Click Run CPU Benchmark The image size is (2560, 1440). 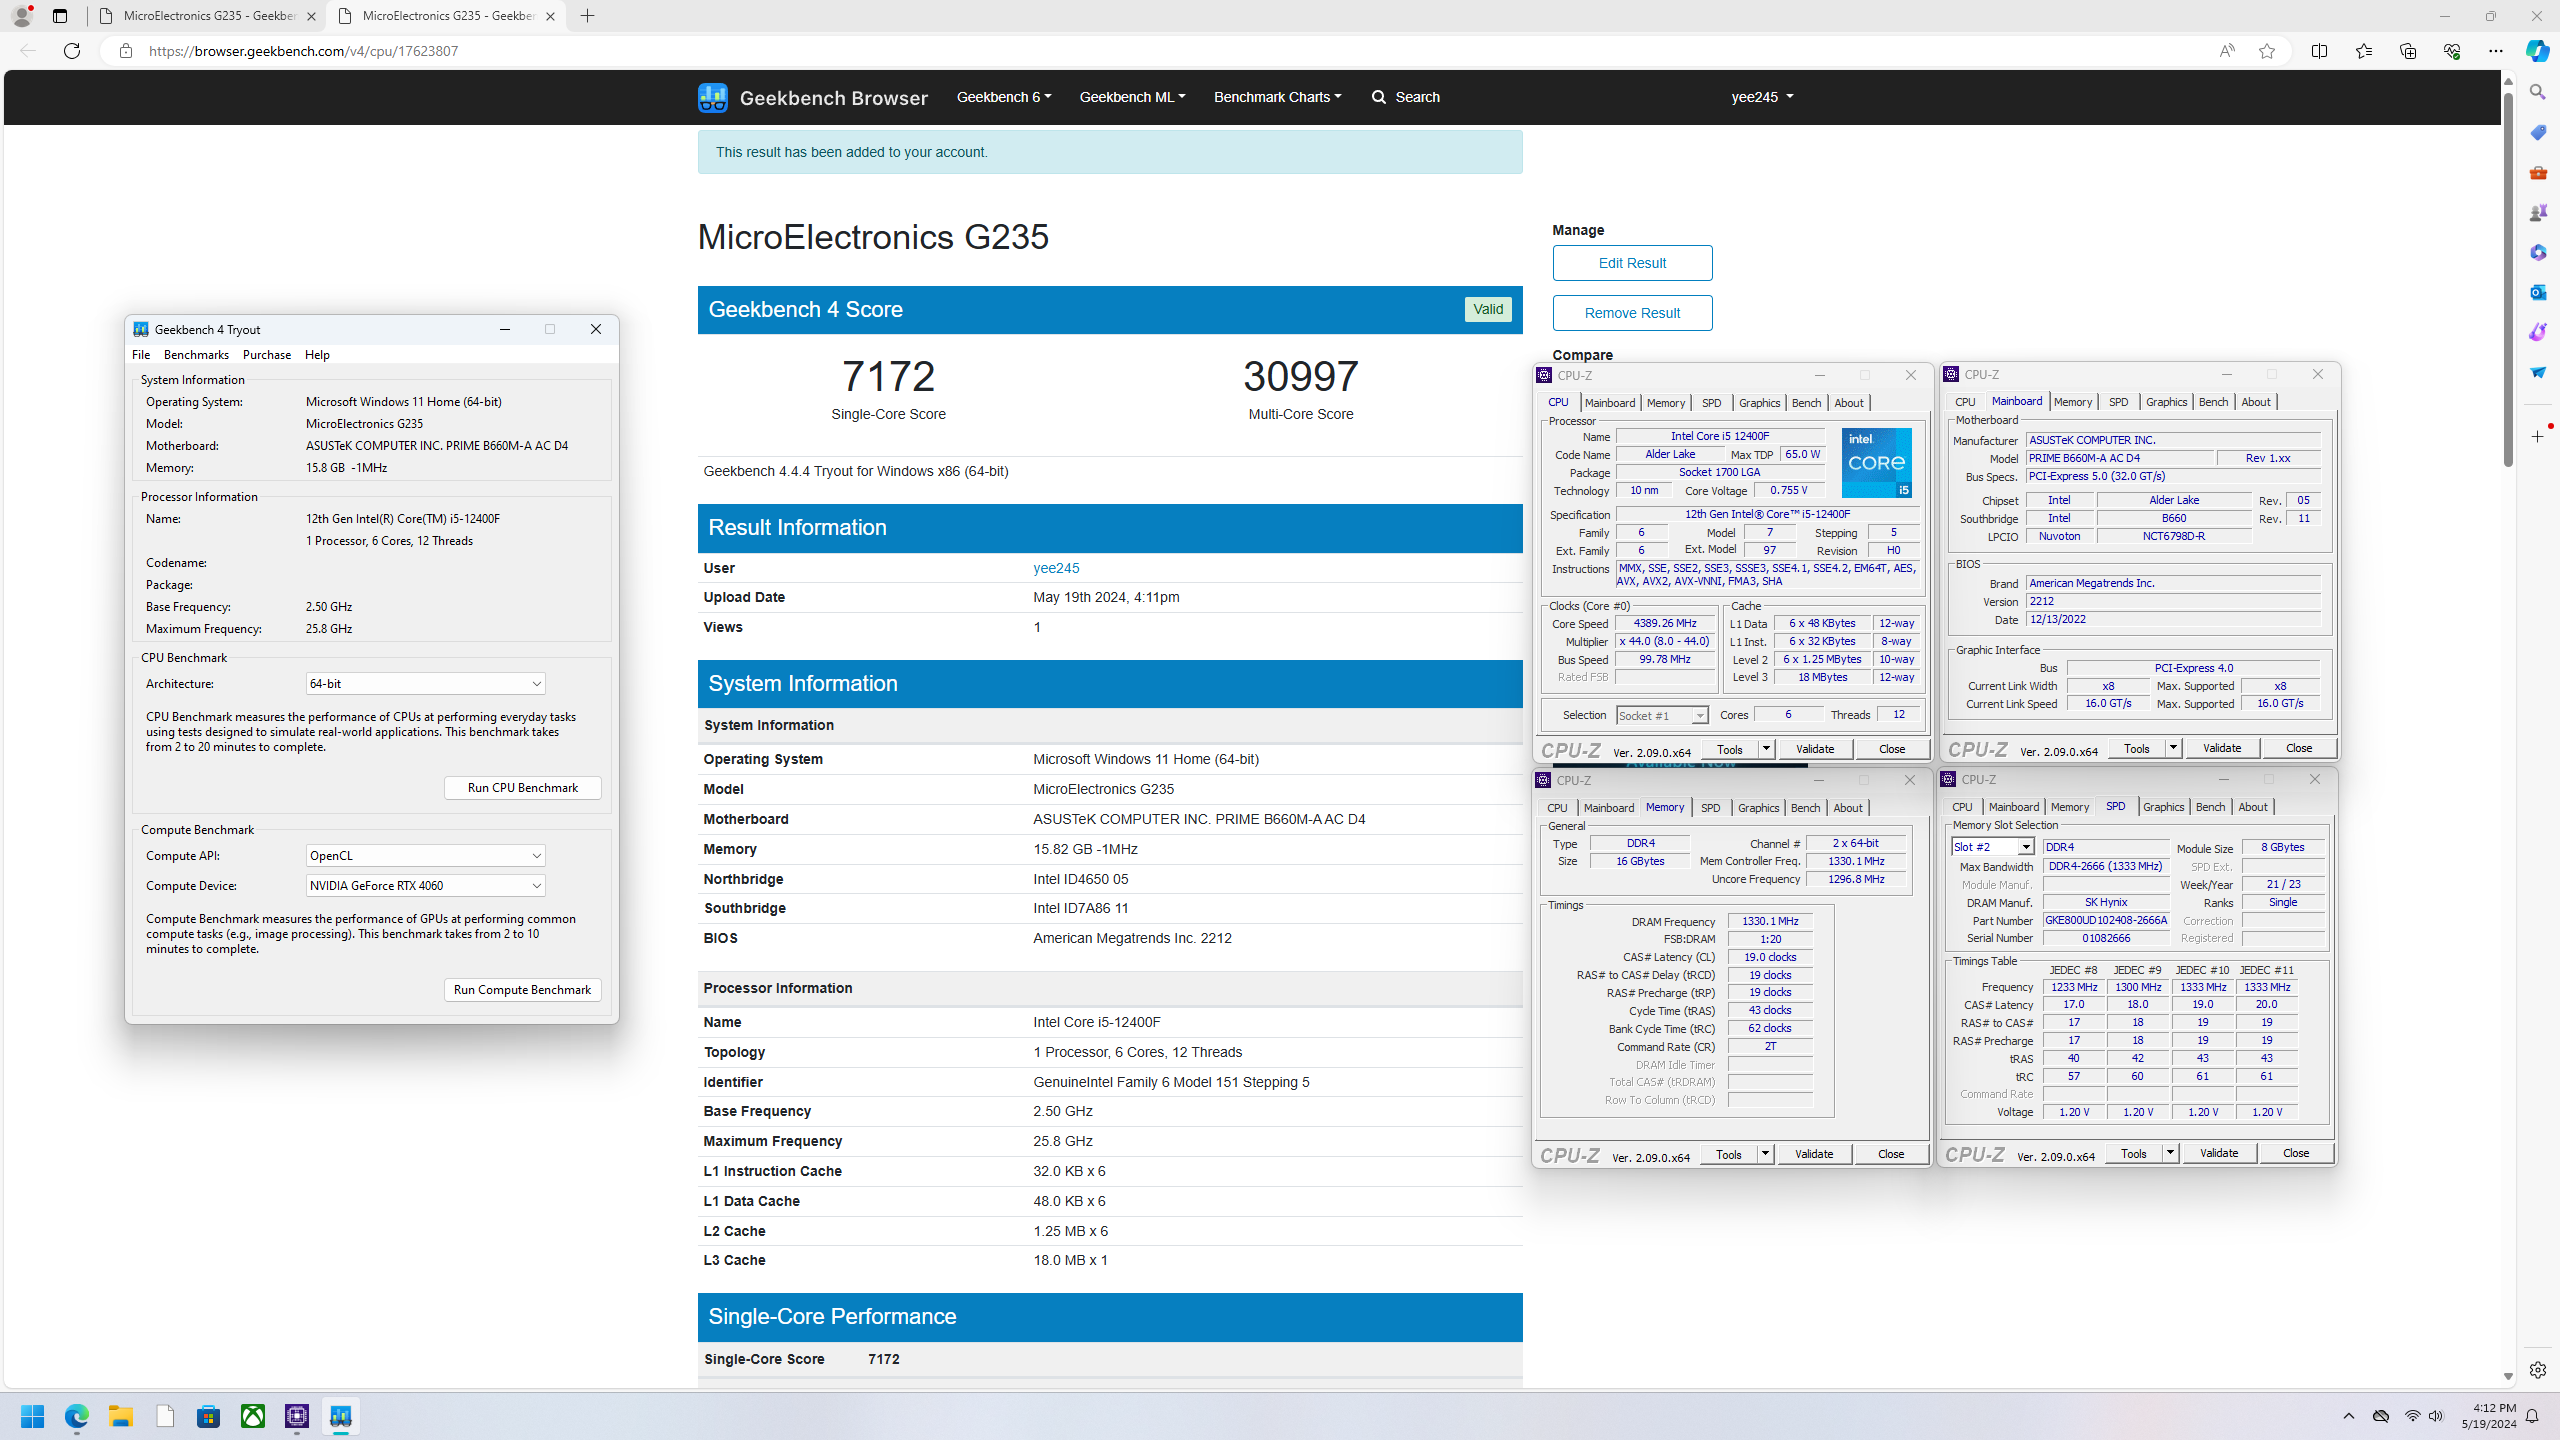point(522,788)
